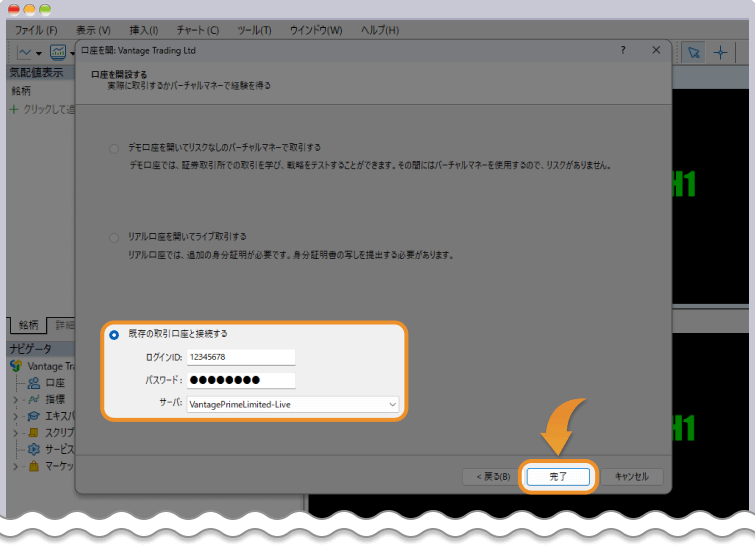Click the クリックして追加 add symbol row
This screenshot has width=755, height=548.
(42, 109)
